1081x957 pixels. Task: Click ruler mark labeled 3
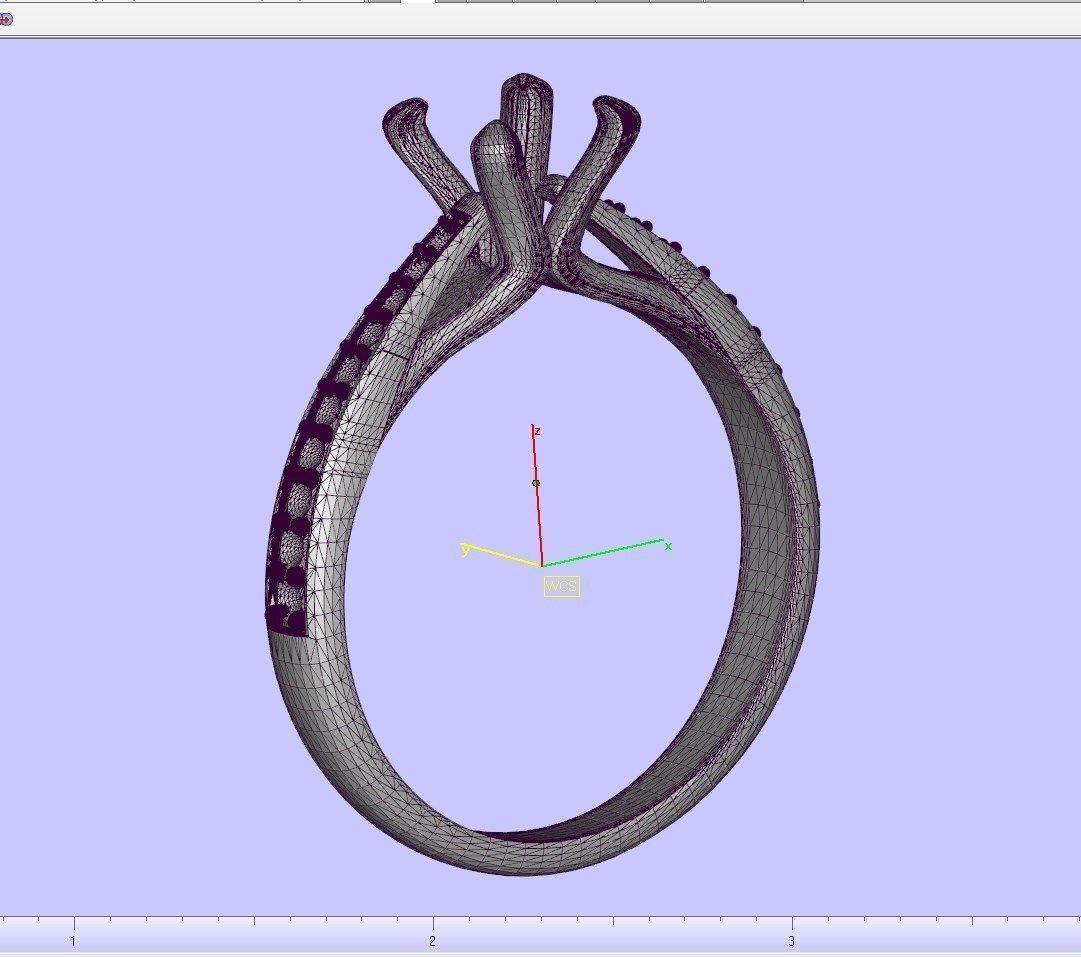click(x=791, y=941)
